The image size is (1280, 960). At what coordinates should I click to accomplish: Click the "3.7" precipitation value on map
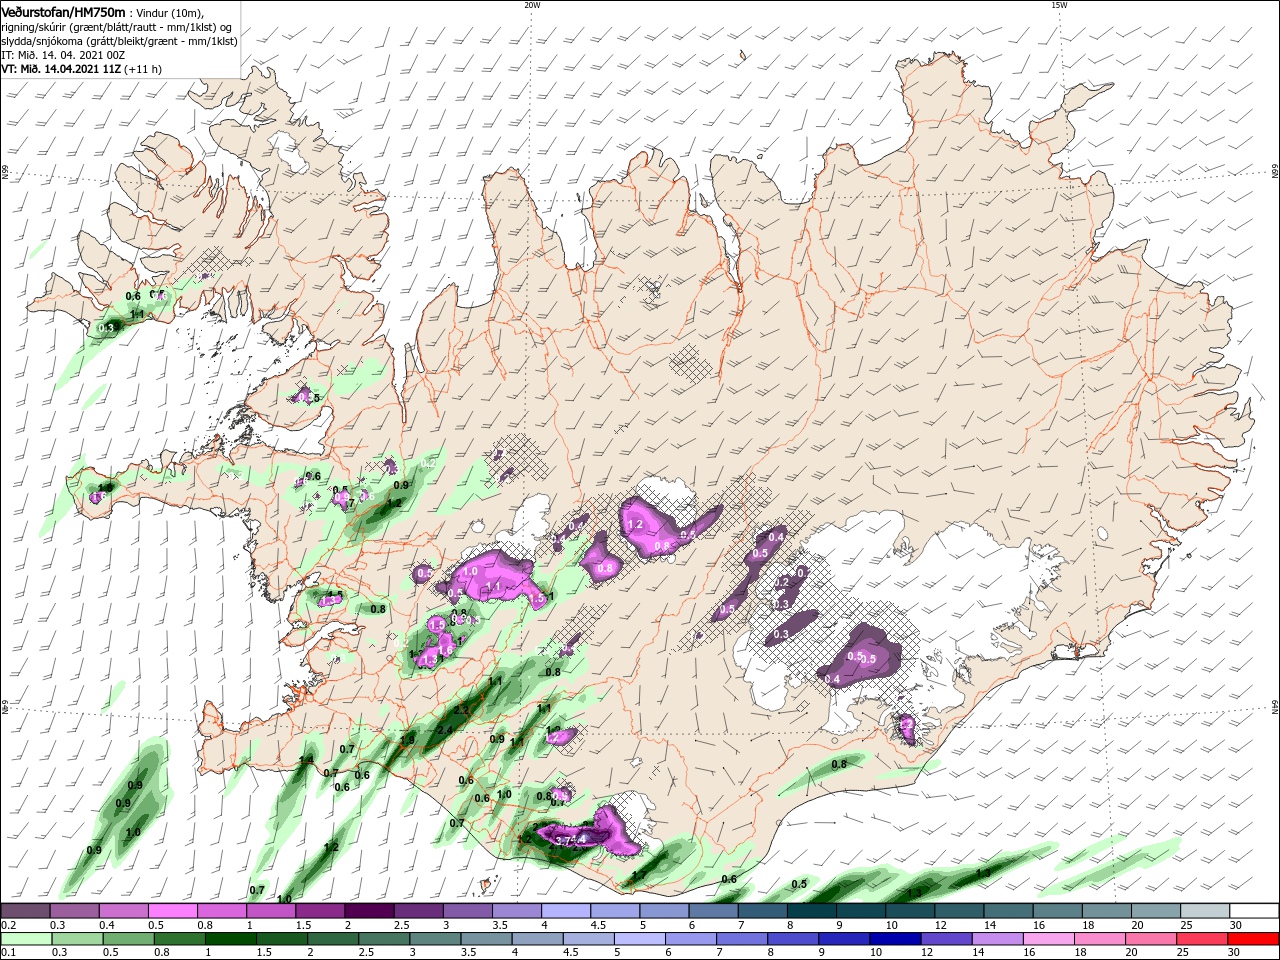(563, 841)
